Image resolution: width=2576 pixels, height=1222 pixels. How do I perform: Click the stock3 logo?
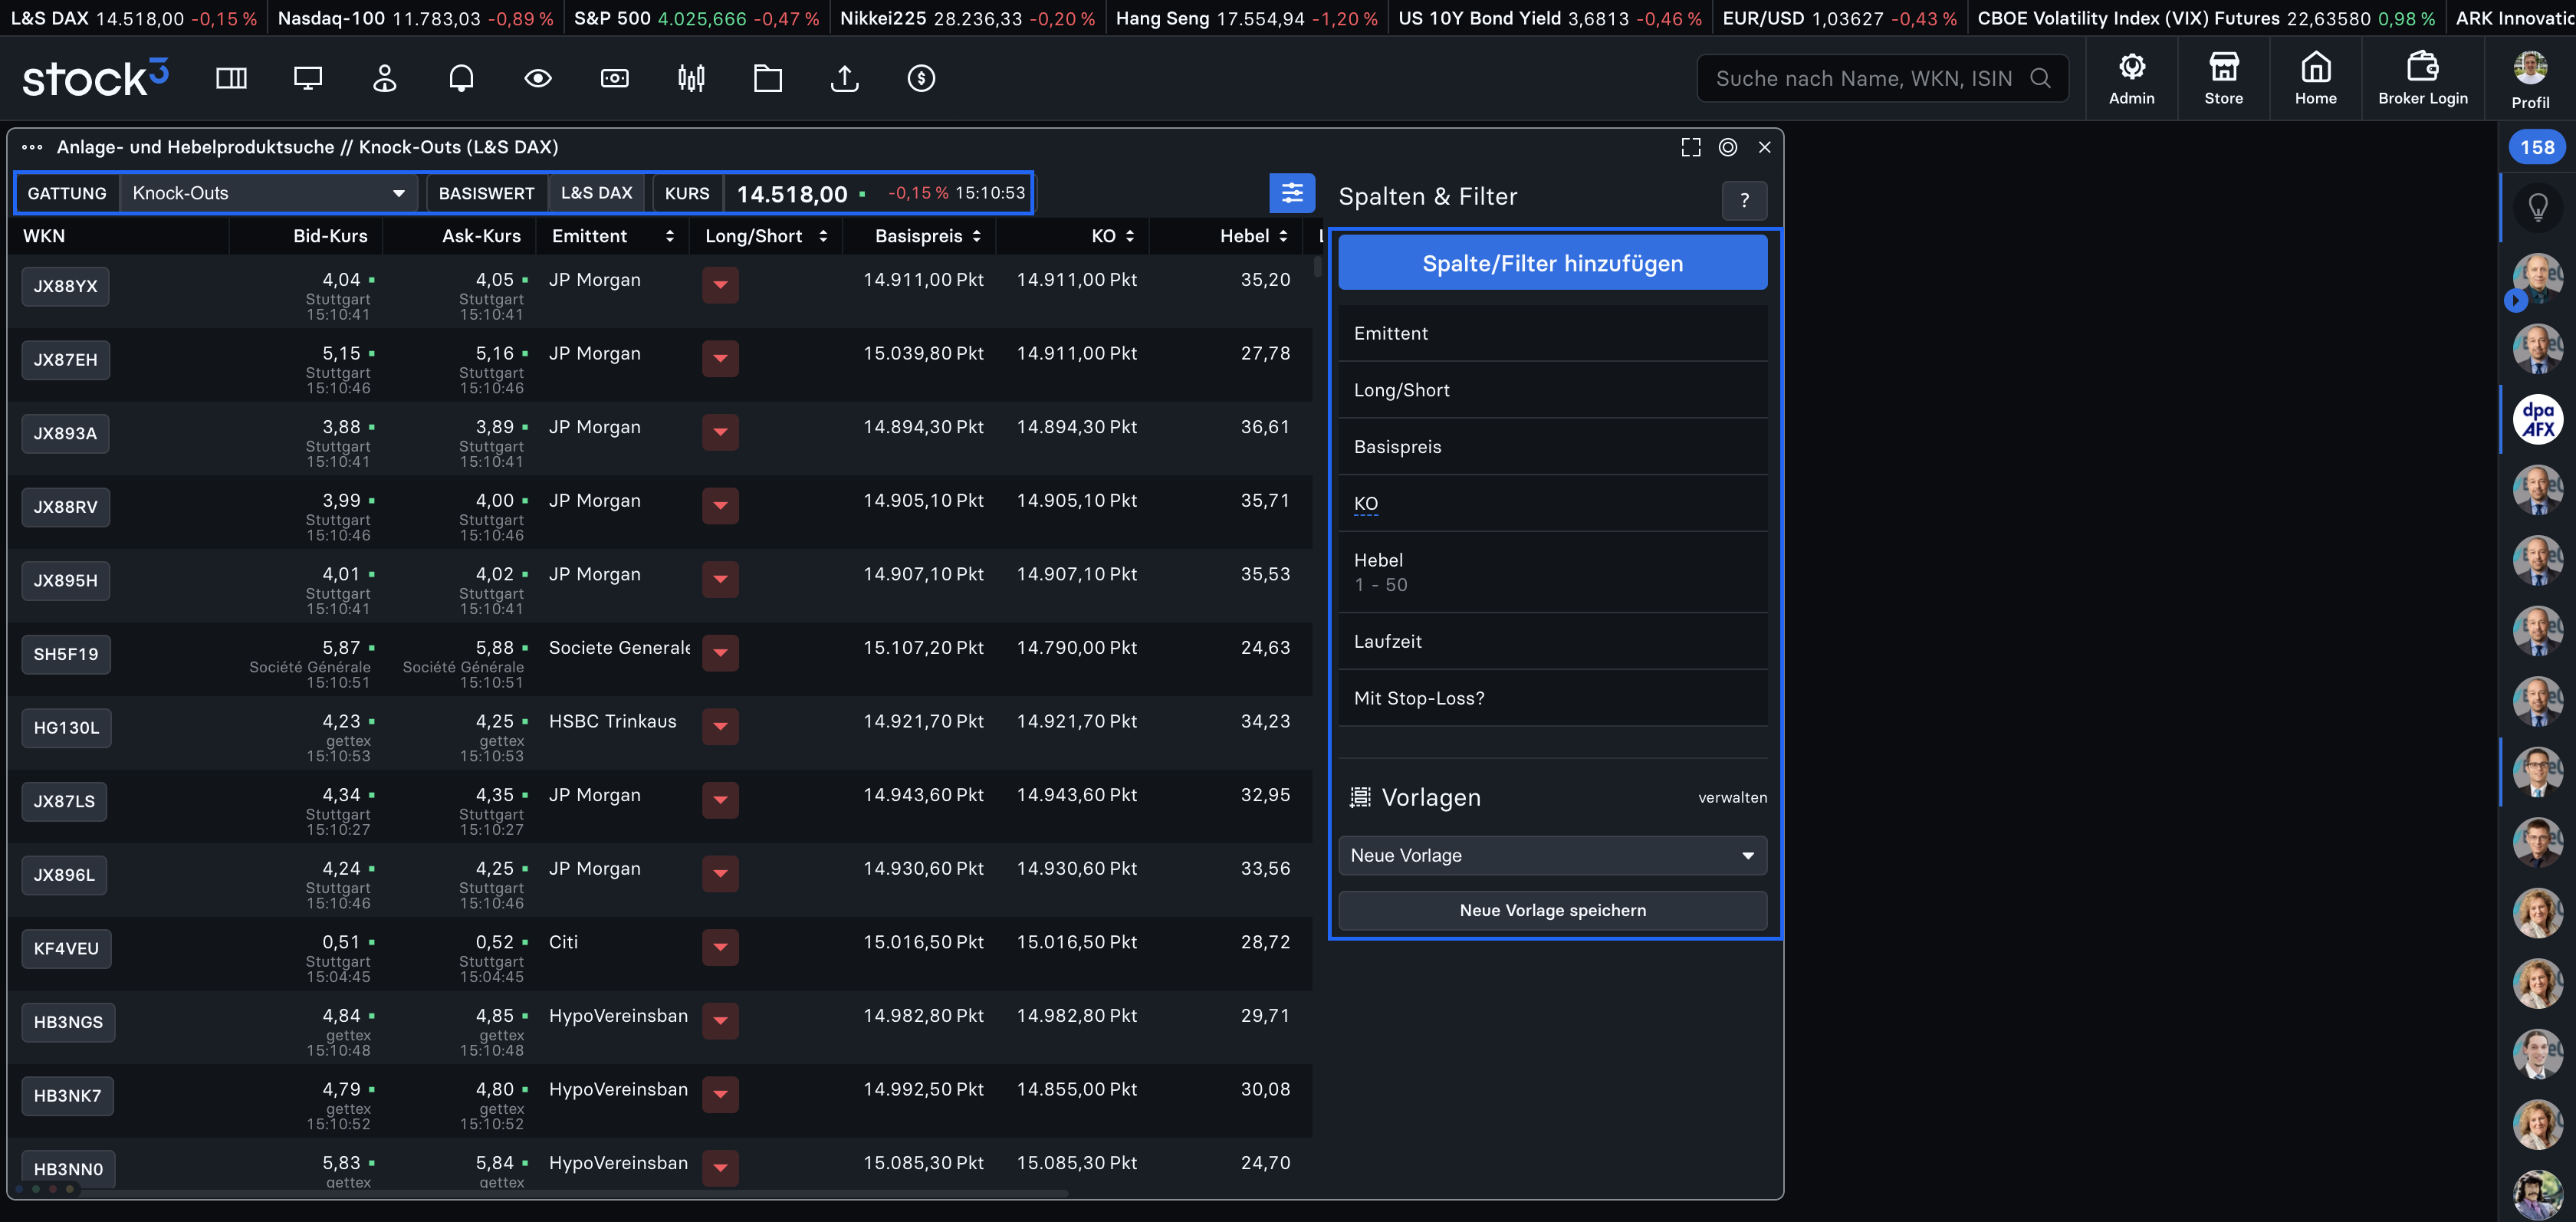coord(95,78)
